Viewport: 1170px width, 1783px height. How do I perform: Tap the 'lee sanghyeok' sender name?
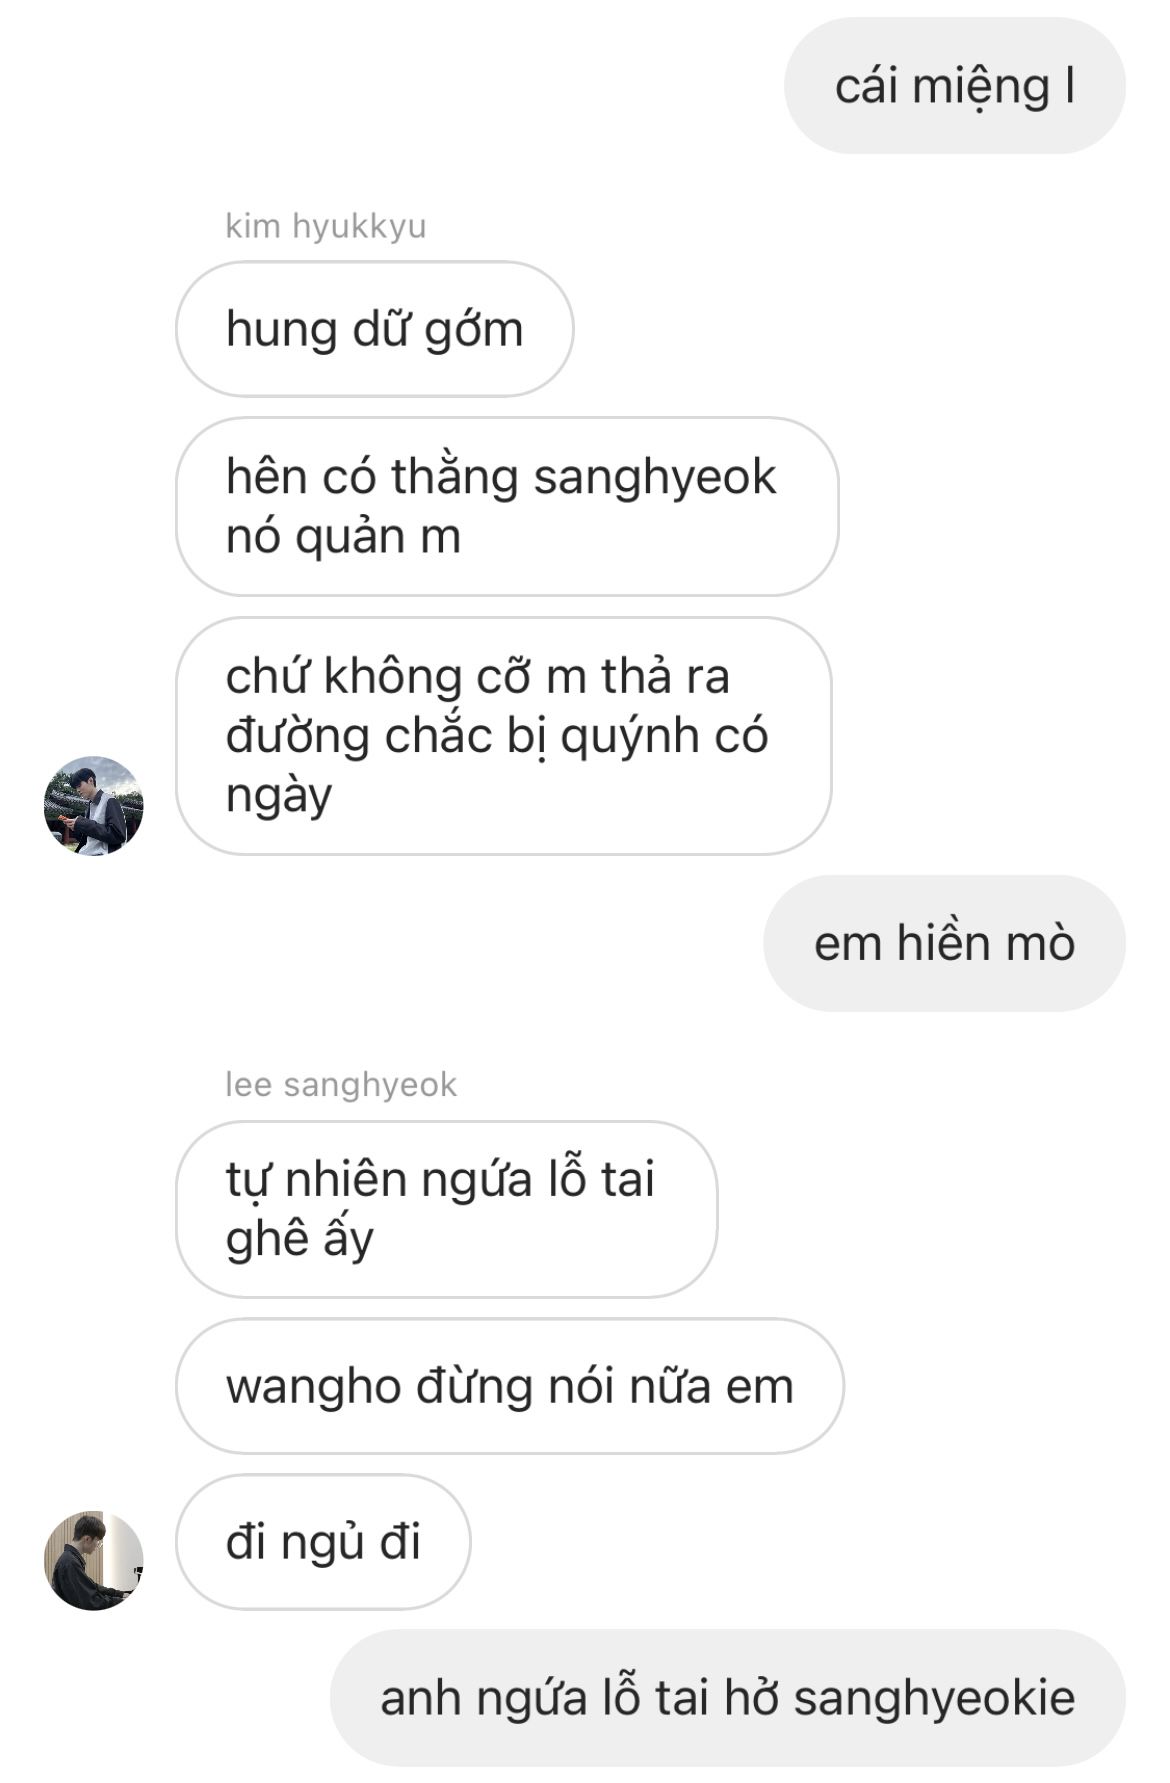341,1084
